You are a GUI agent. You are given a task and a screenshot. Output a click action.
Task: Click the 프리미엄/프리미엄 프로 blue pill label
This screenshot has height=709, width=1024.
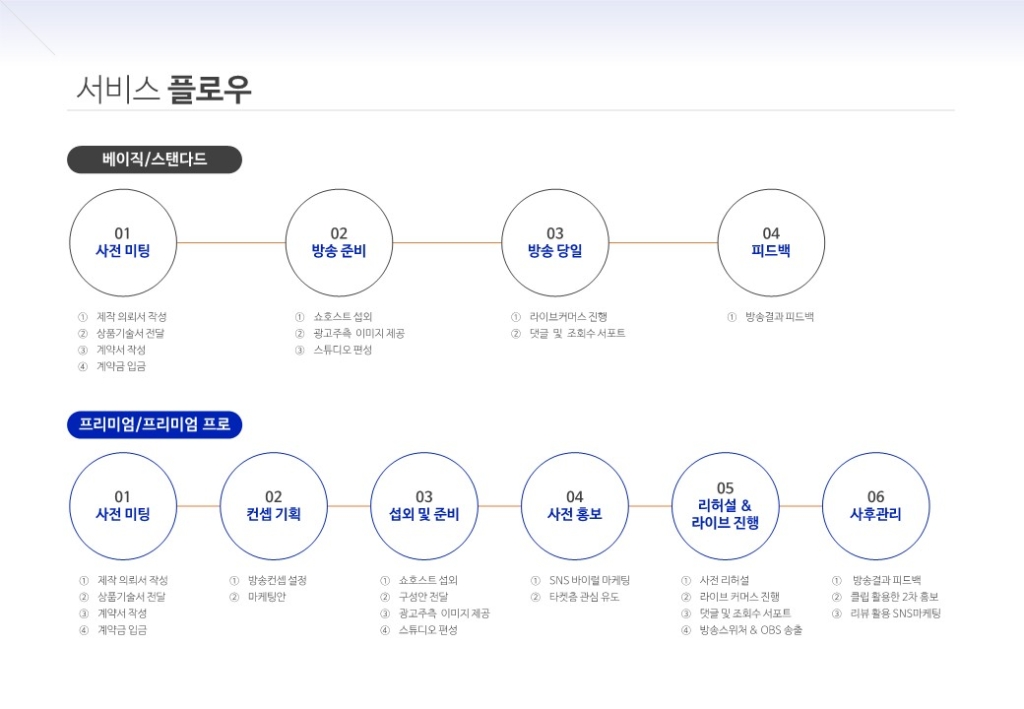155,424
